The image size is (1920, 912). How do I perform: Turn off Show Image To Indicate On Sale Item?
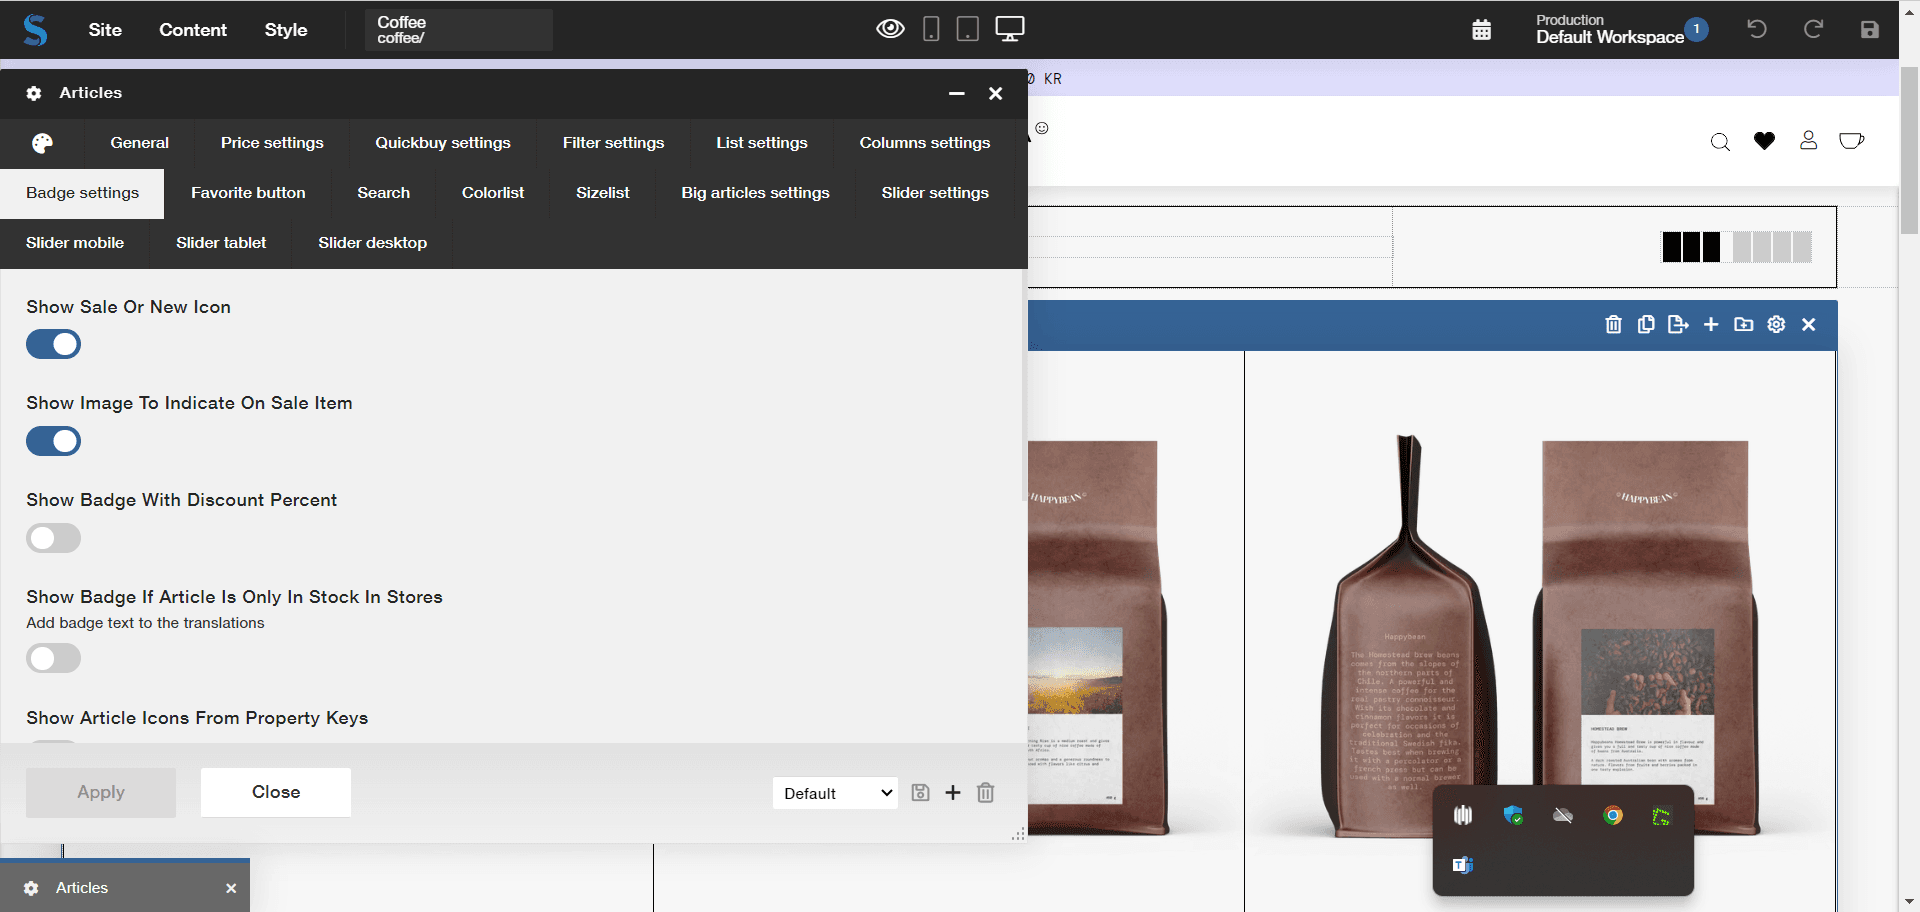pos(53,441)
